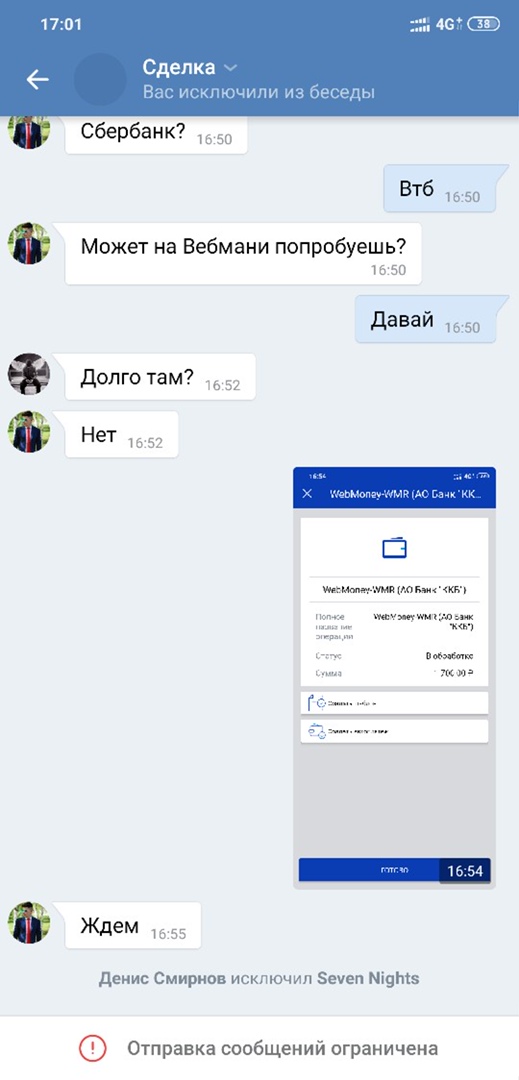This screenshot has height=1080, width=519.
Task: Tap the avatar next to the Ждем message
Action: 29,923
